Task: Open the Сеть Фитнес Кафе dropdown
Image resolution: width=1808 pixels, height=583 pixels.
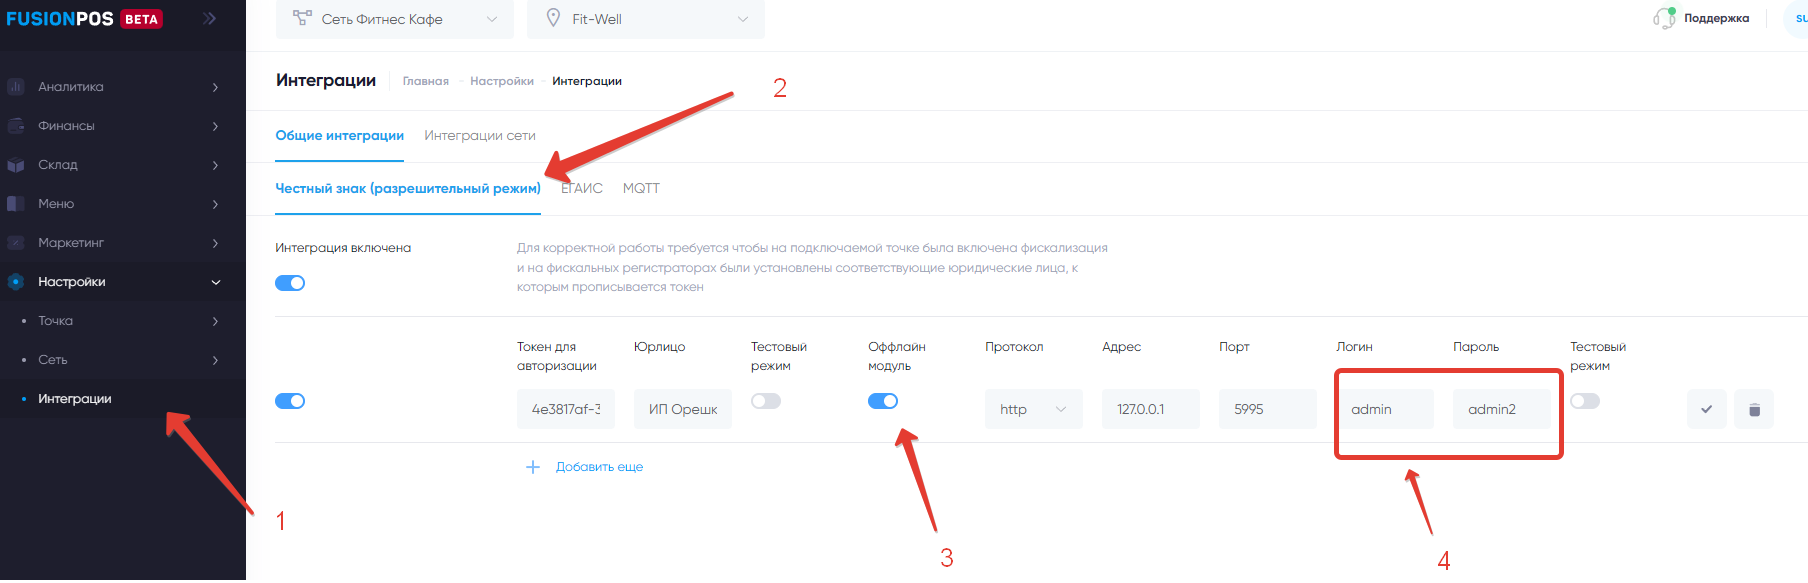Action: 395,19
